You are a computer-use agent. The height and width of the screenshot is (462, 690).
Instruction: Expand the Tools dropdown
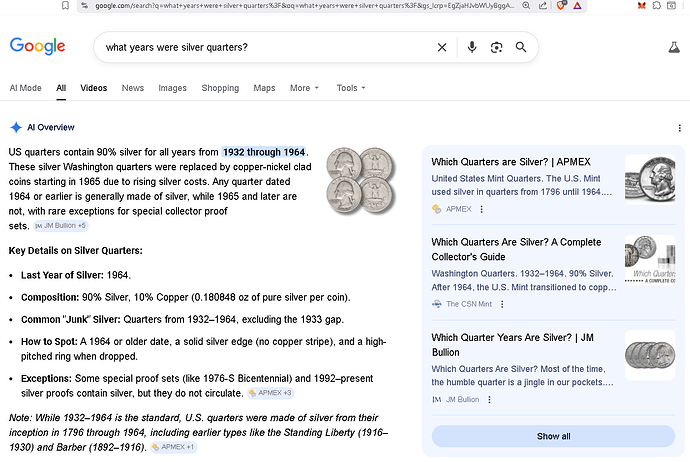coord(352,88)
